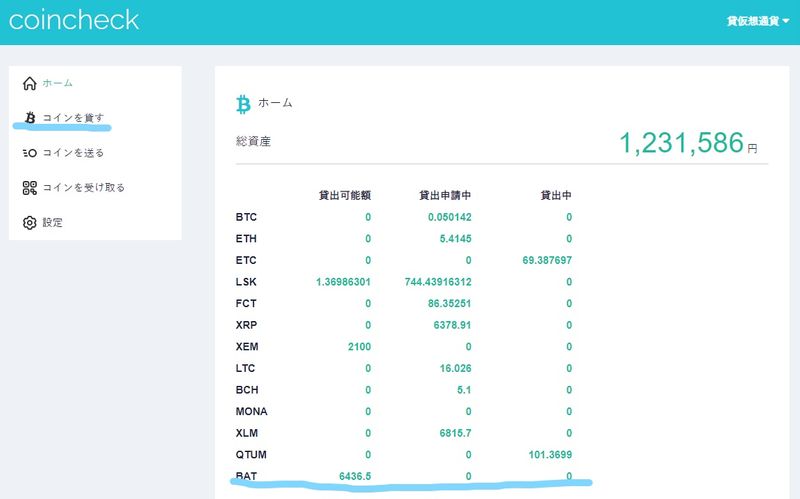The width and height of the screenshot is (800, 499).
Task: Click the XRP row label
Action: coord(246,325)
